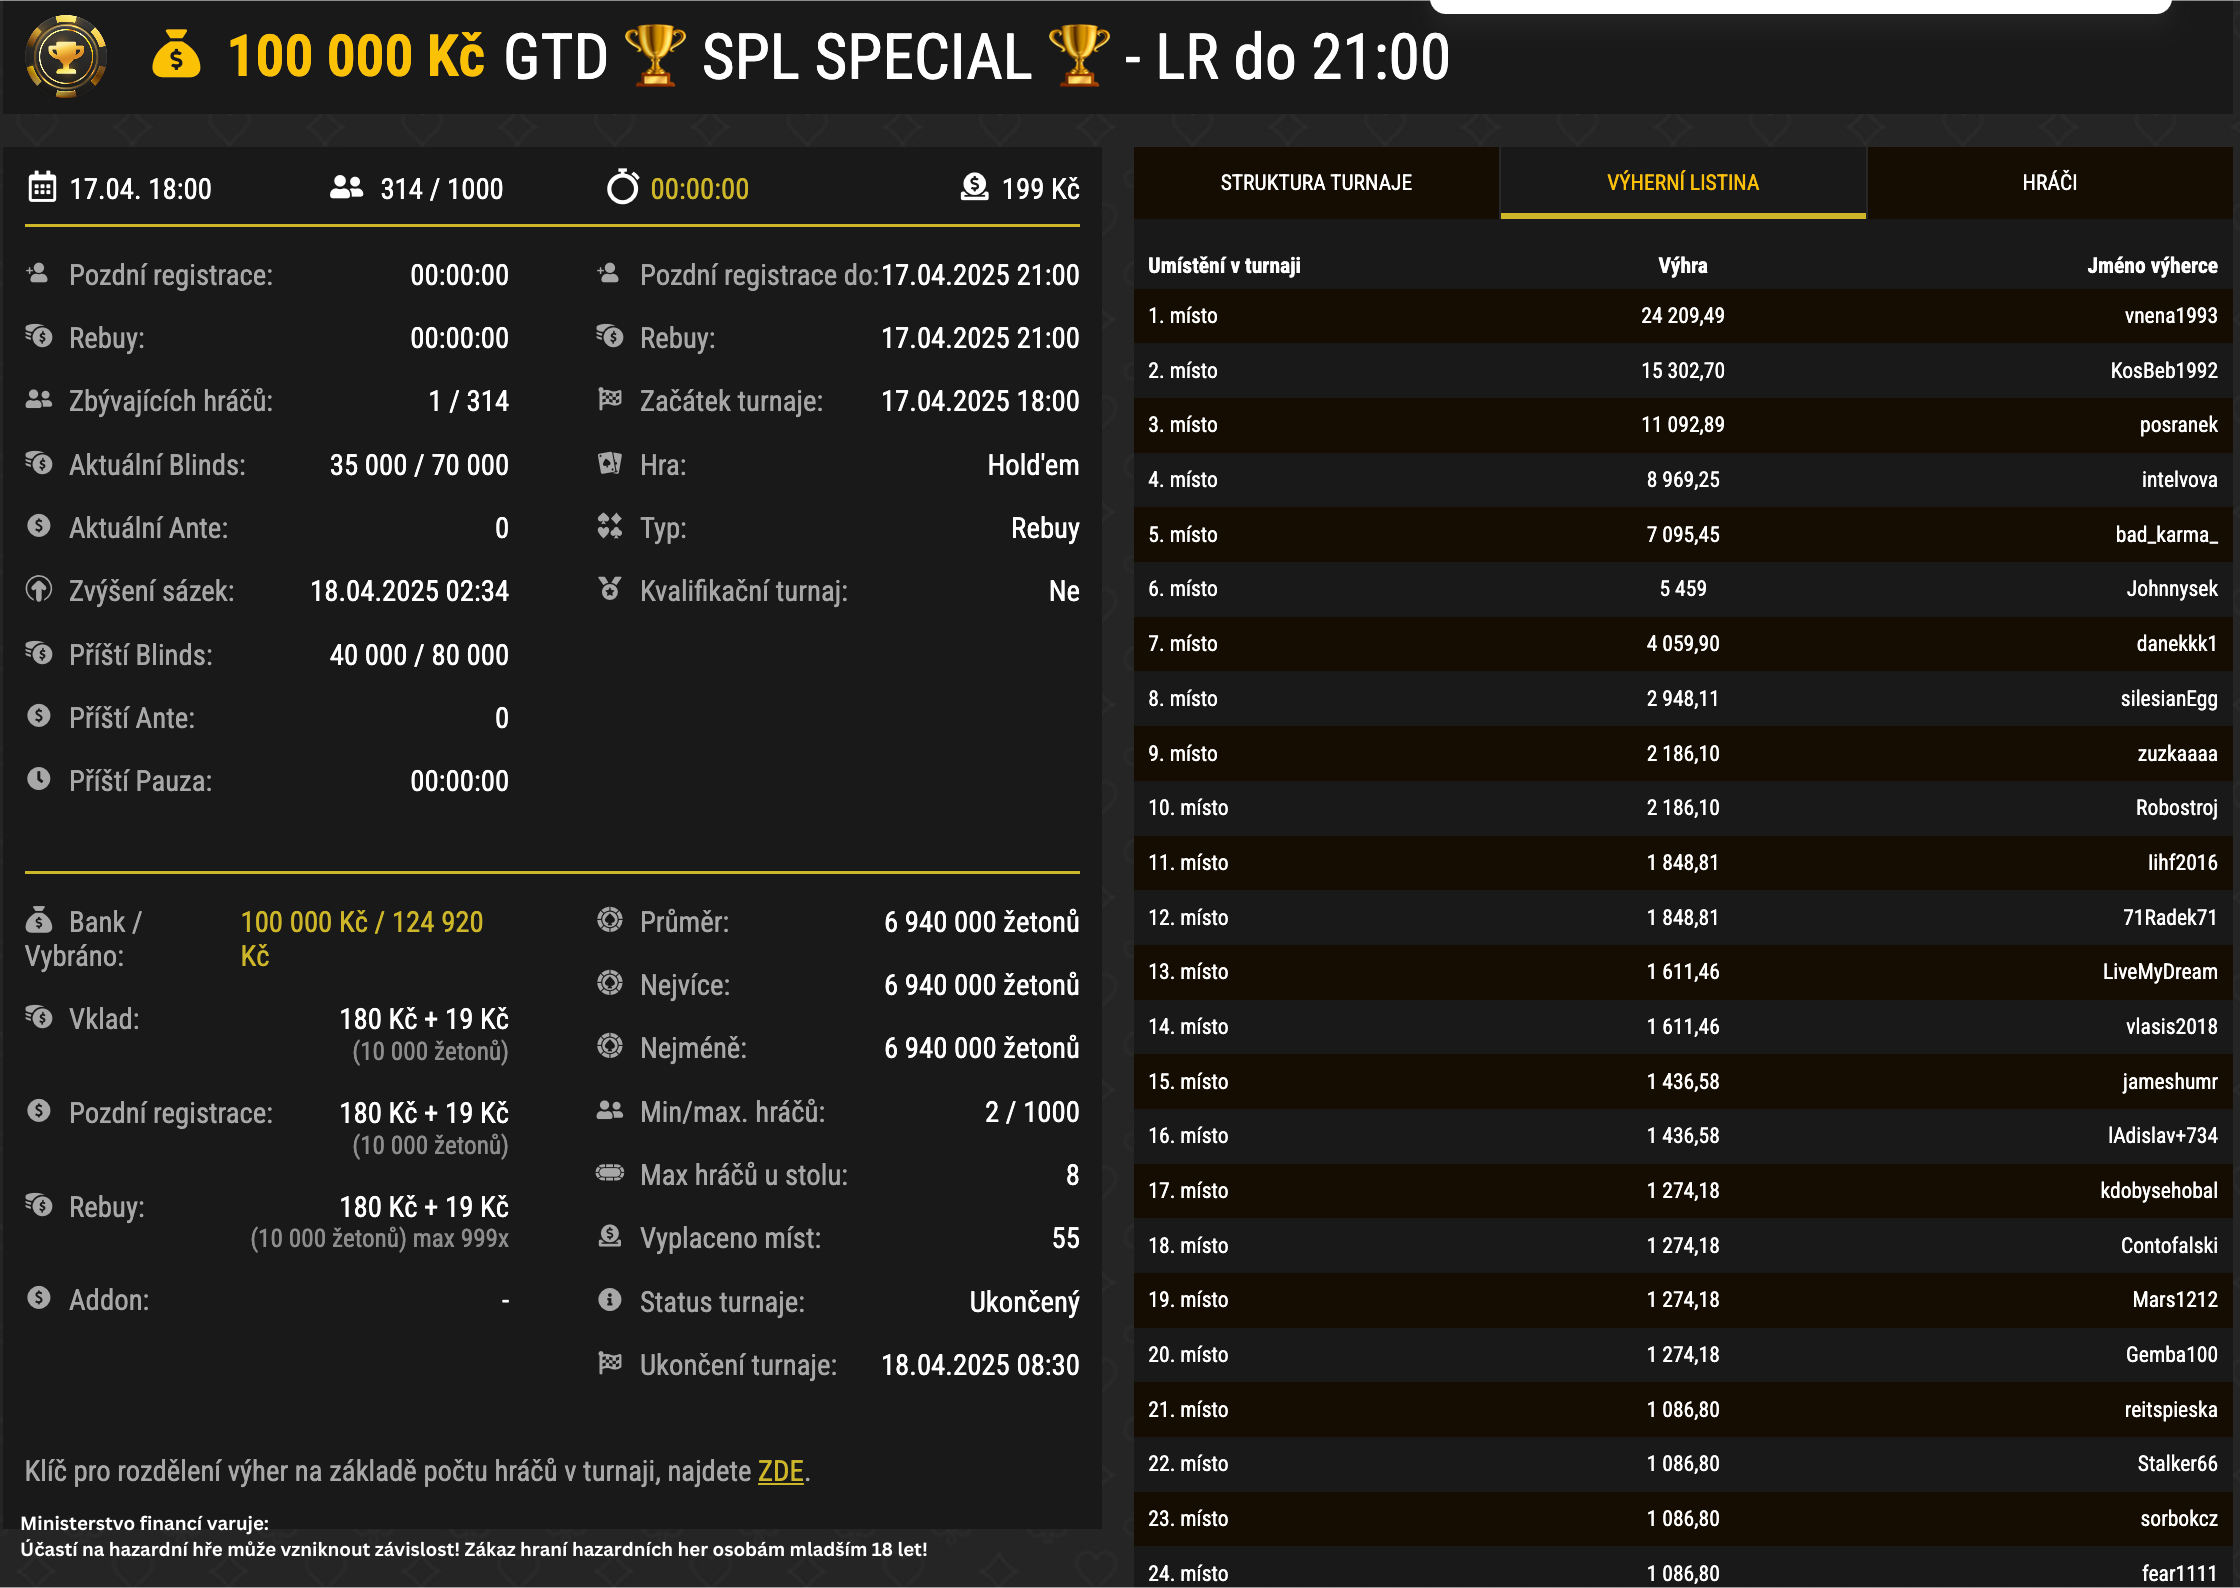This screenshot has width=2240, height=1588.
Task: Select the VÝHERNÍ LISTINA tab
Action: 1683,182
